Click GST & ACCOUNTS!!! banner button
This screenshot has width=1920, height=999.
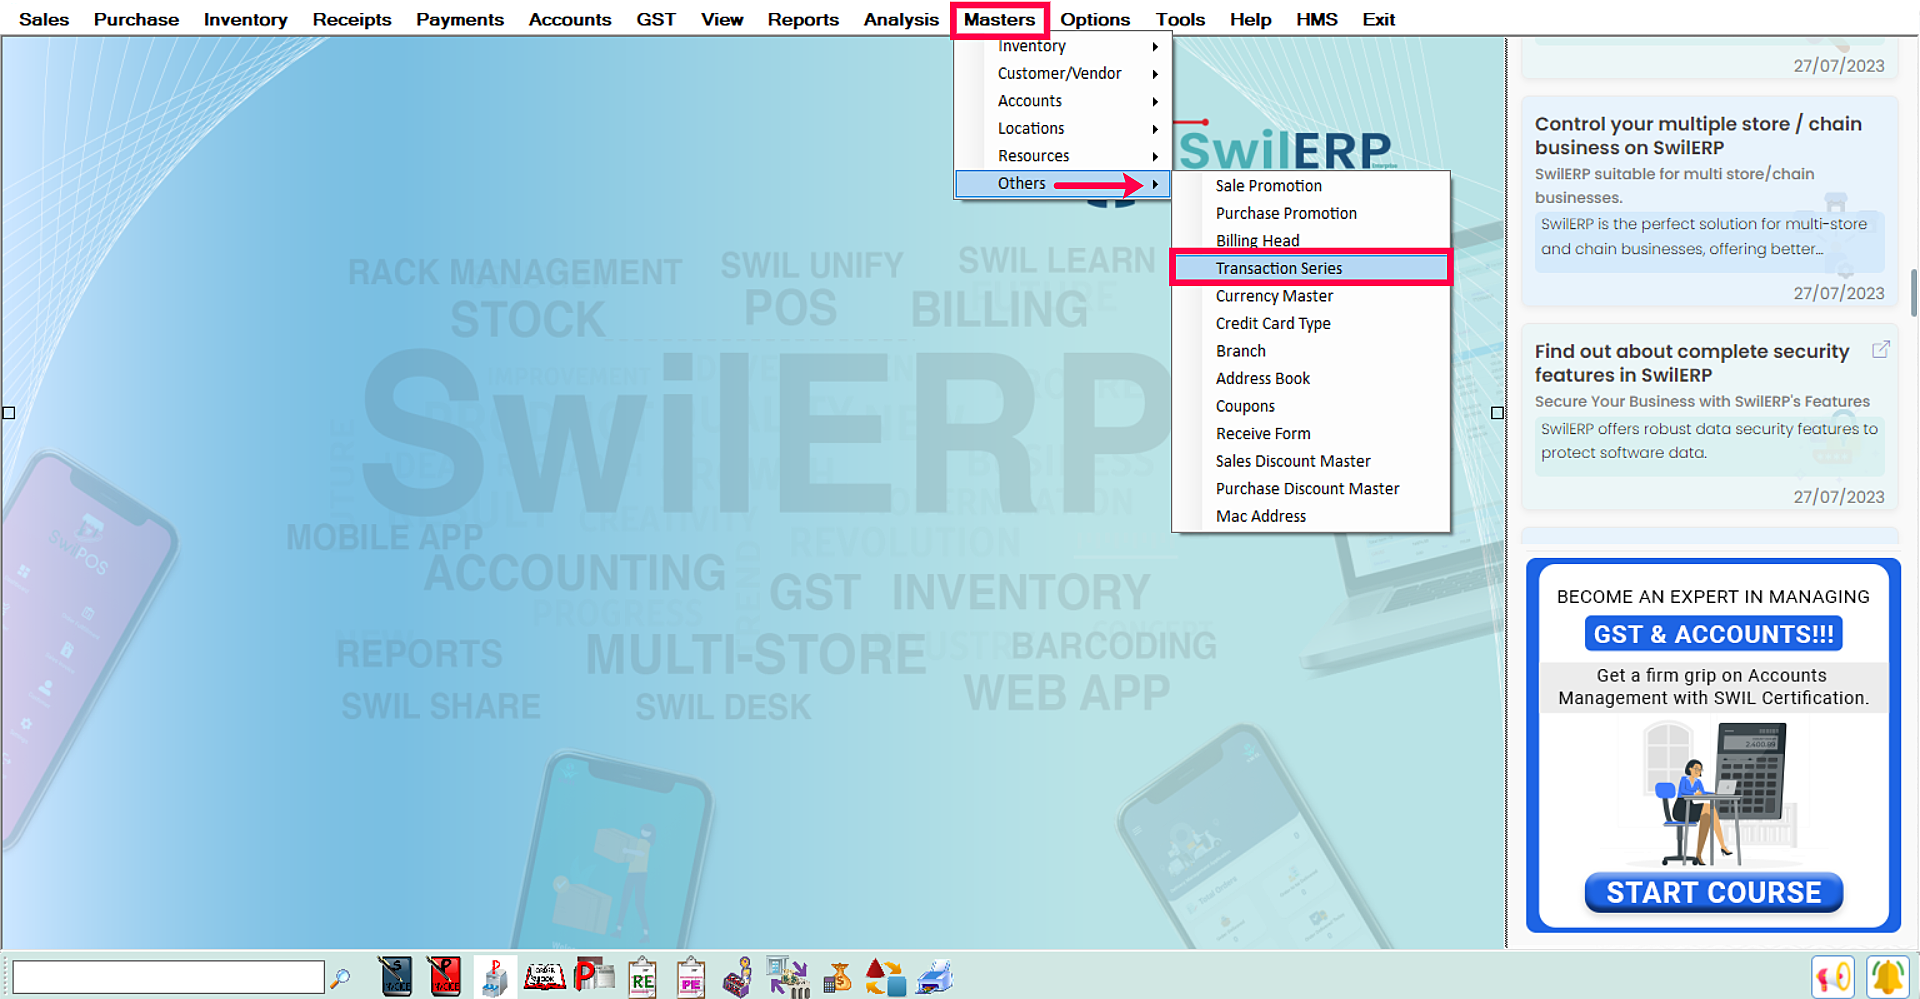1713,634
